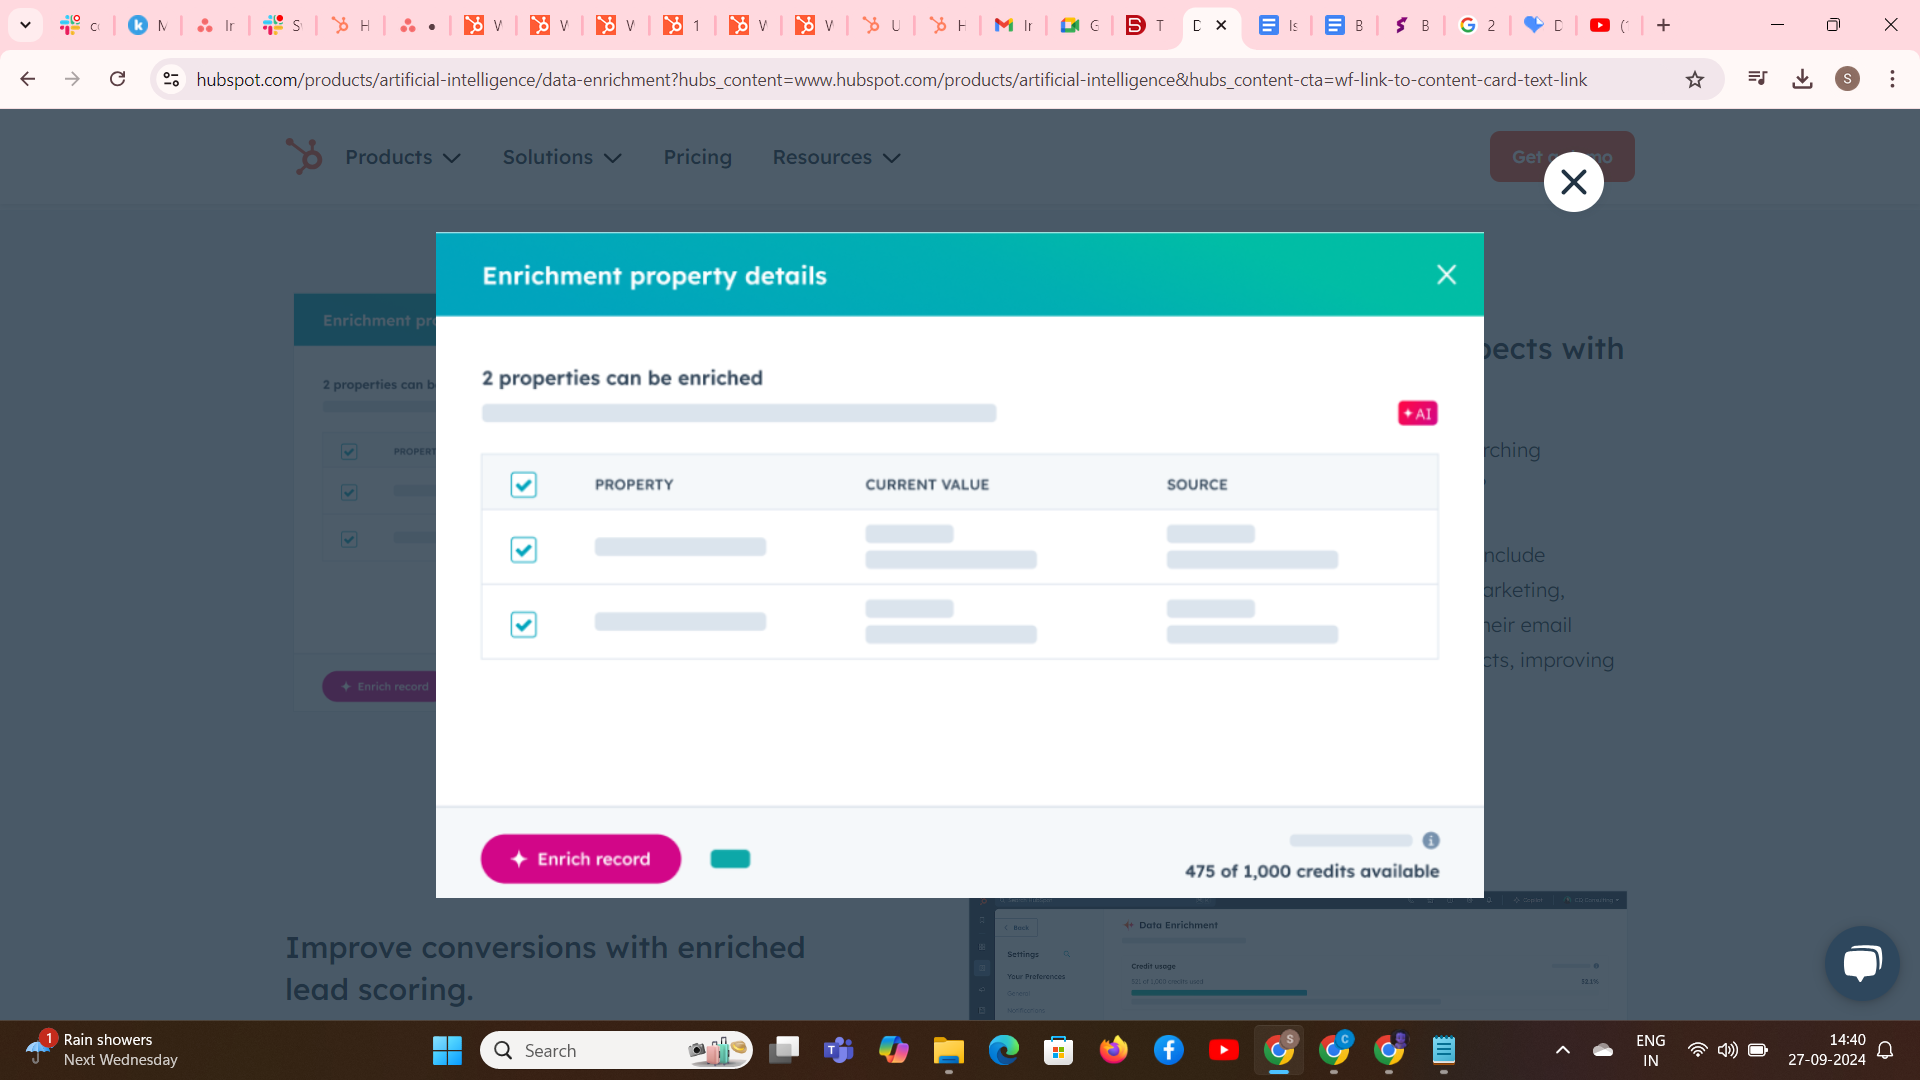Click the Enrich record button
This screenshot has height=1080, width=1920.
tap(582, 858)
